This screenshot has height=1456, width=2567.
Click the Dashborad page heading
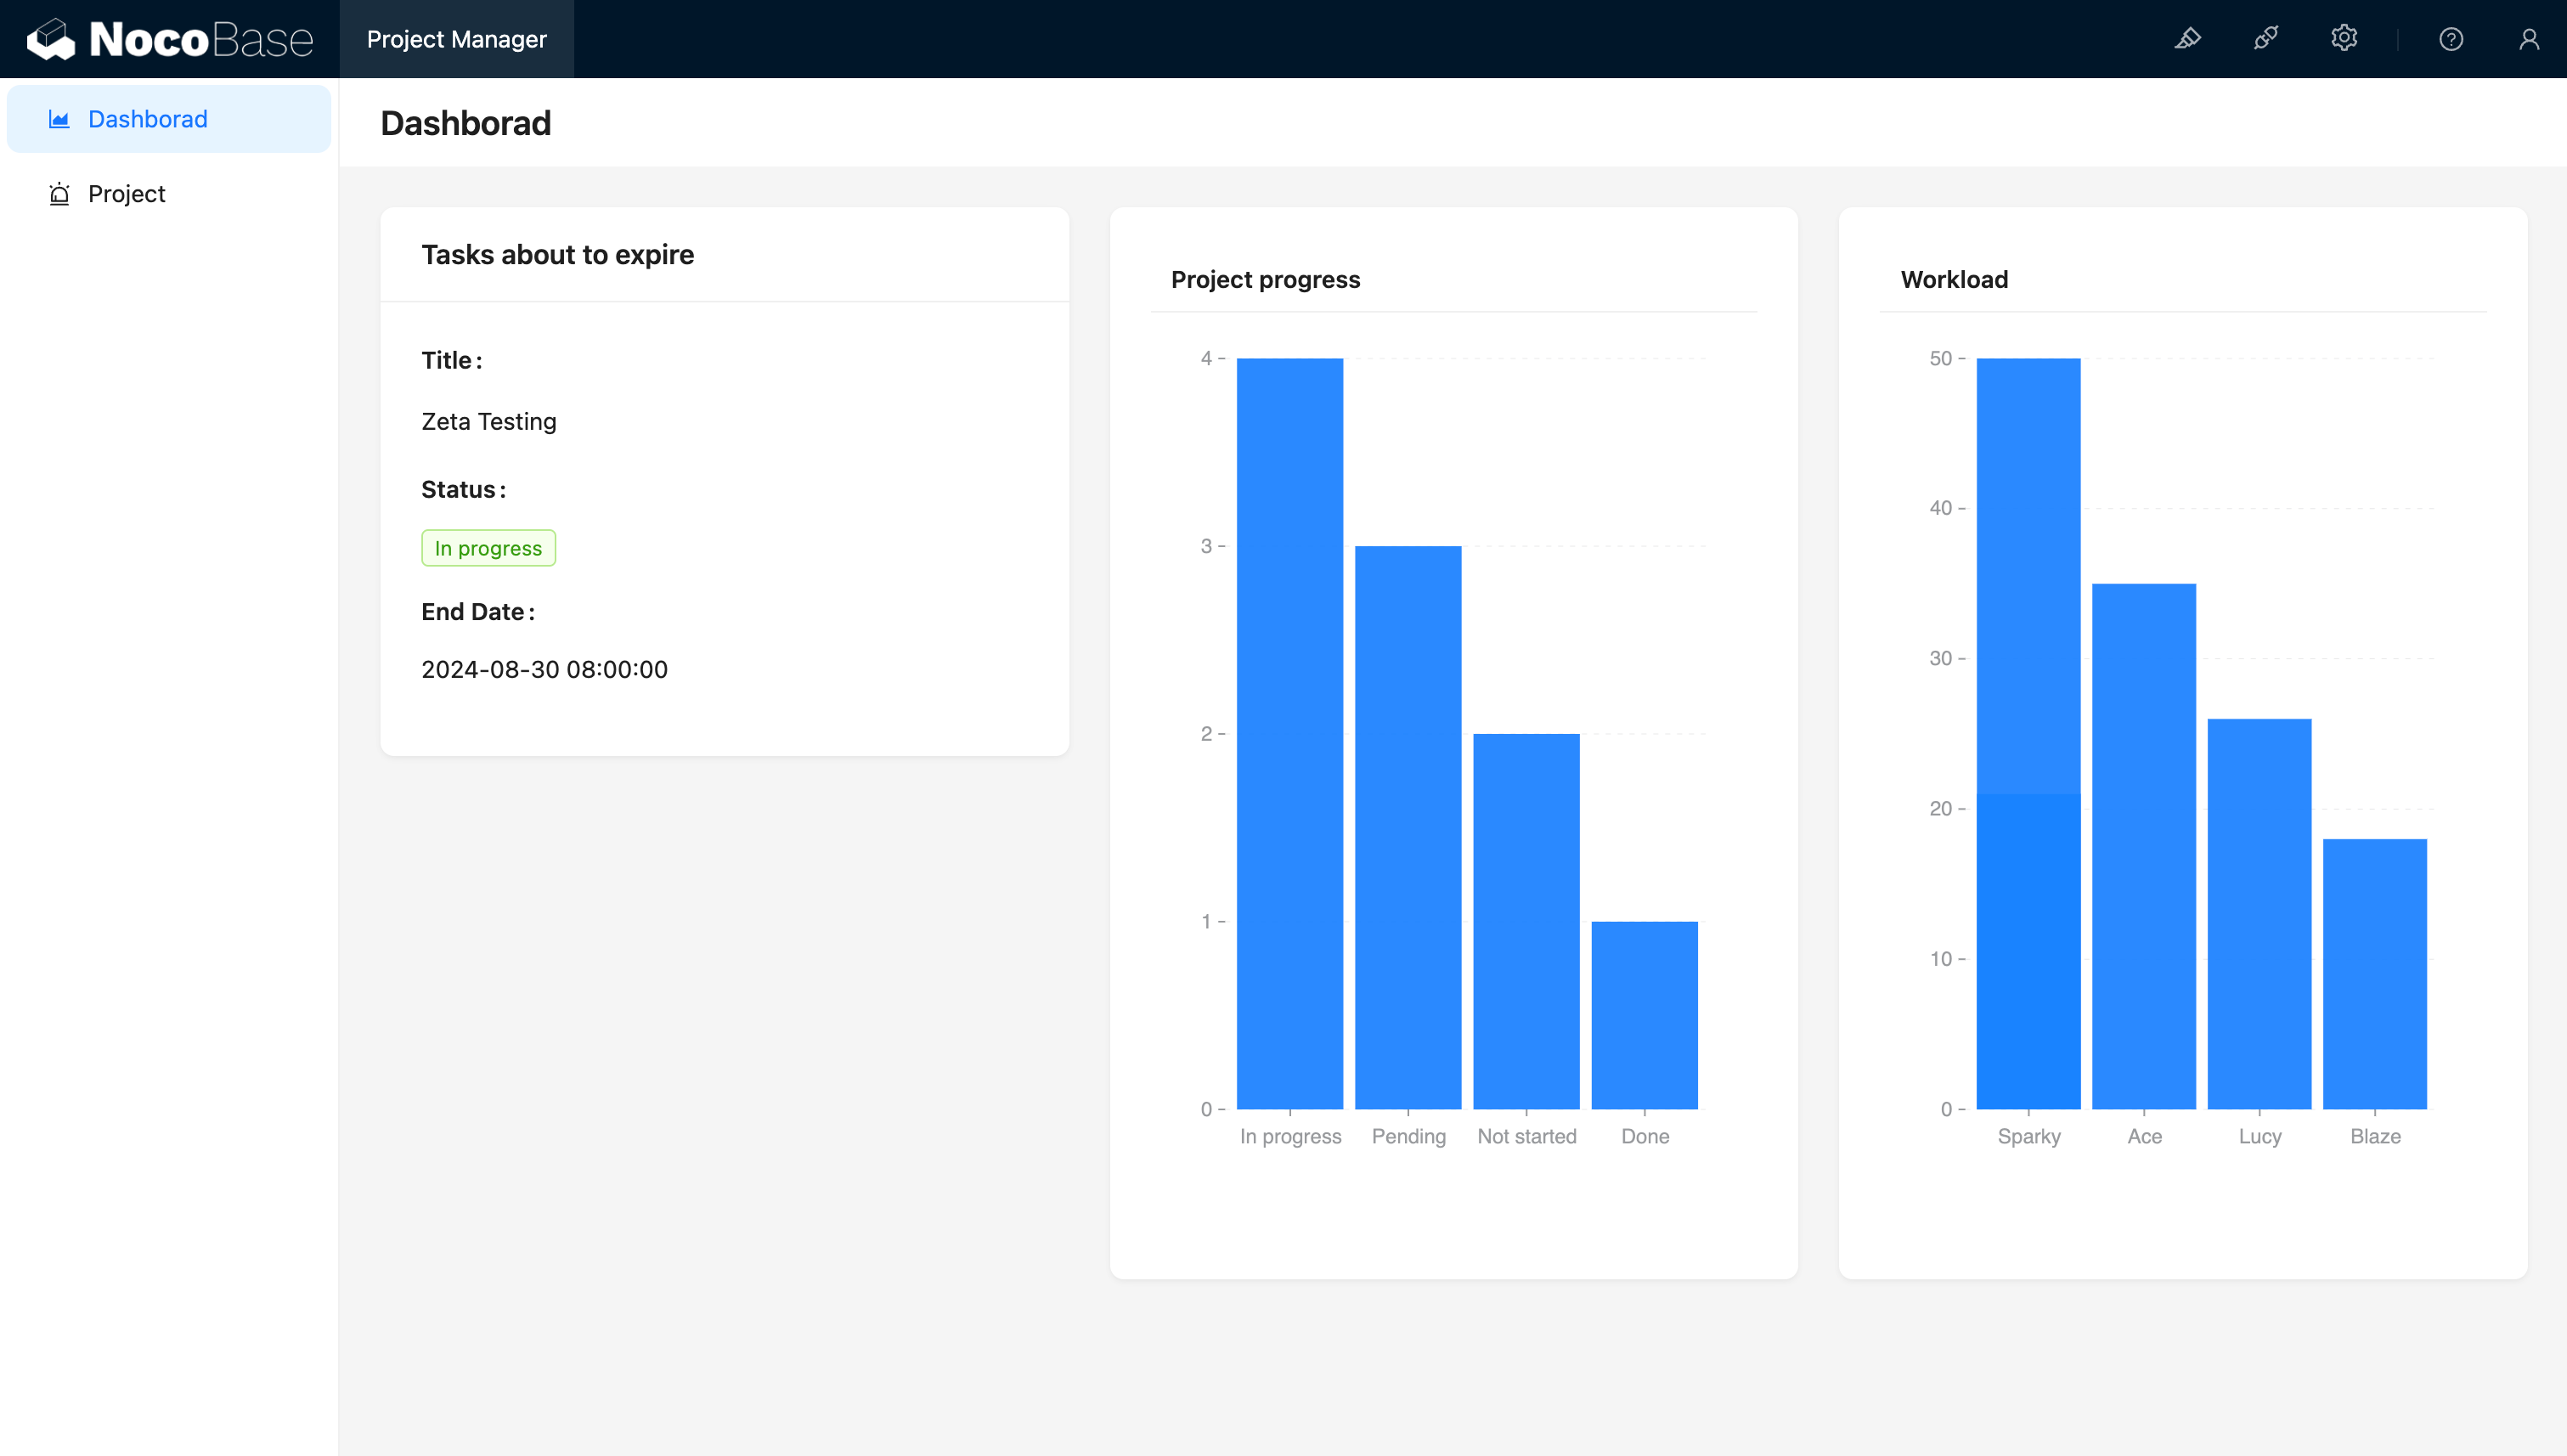pos(466,122)
